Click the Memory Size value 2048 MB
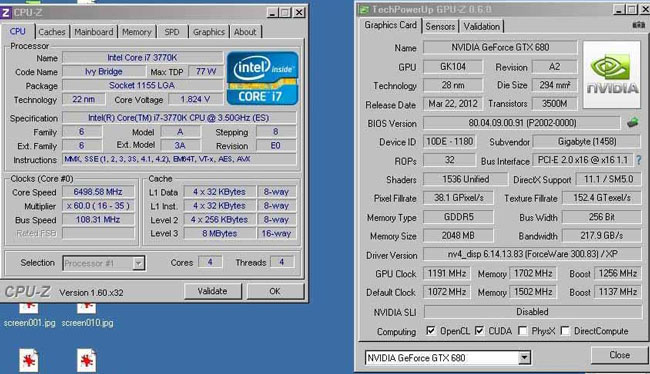The width and height of the screenshot is (650, 374). [x=458, y=236]
